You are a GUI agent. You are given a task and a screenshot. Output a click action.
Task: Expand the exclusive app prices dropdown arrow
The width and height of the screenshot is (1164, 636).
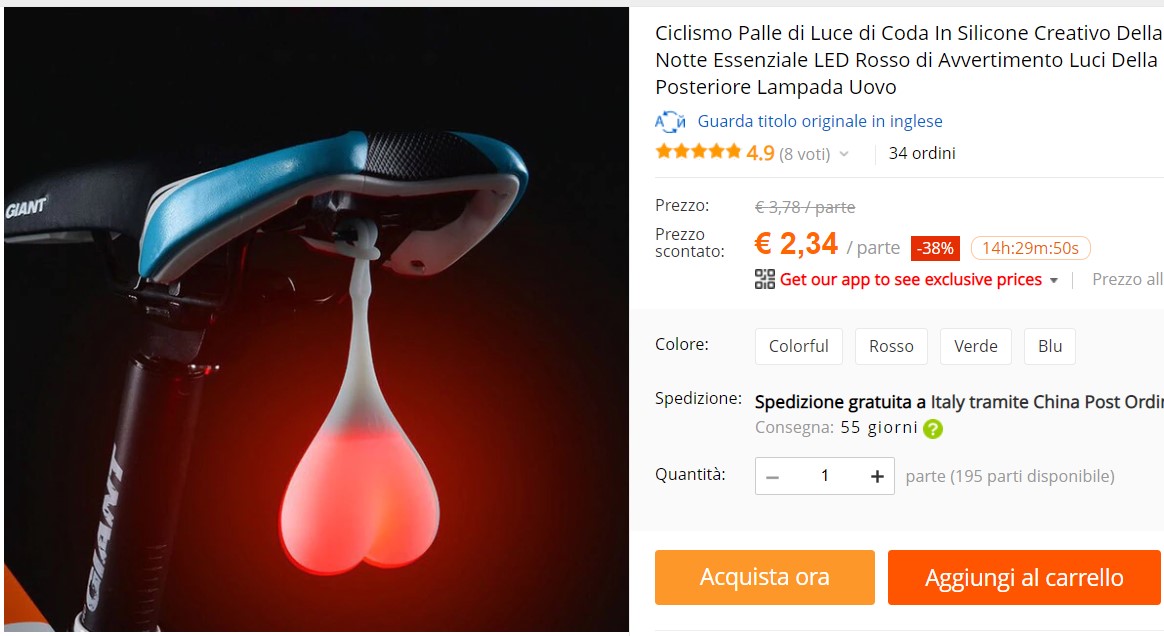pyautogui.click(x=1053, y=281)
